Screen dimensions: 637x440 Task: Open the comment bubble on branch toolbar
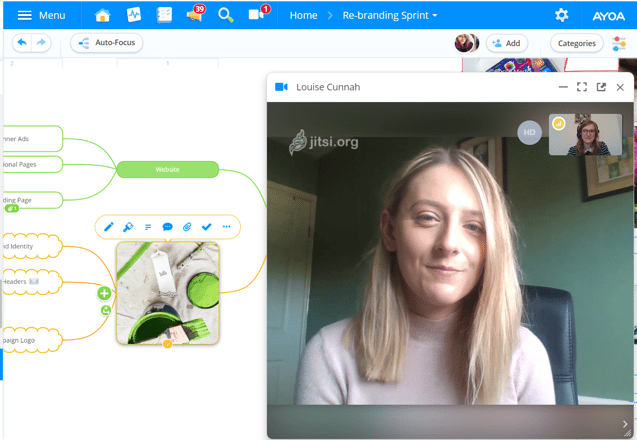tap(167, 227)
